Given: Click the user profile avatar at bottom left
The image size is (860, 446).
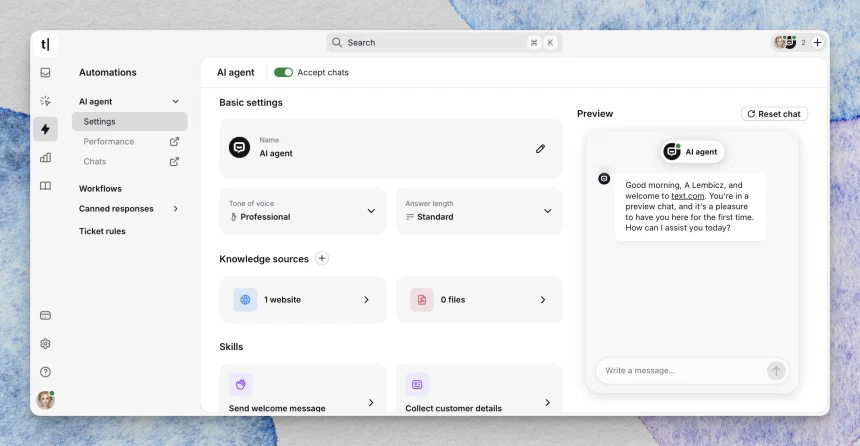Looking at the screenshot, I should pos(45,400).
